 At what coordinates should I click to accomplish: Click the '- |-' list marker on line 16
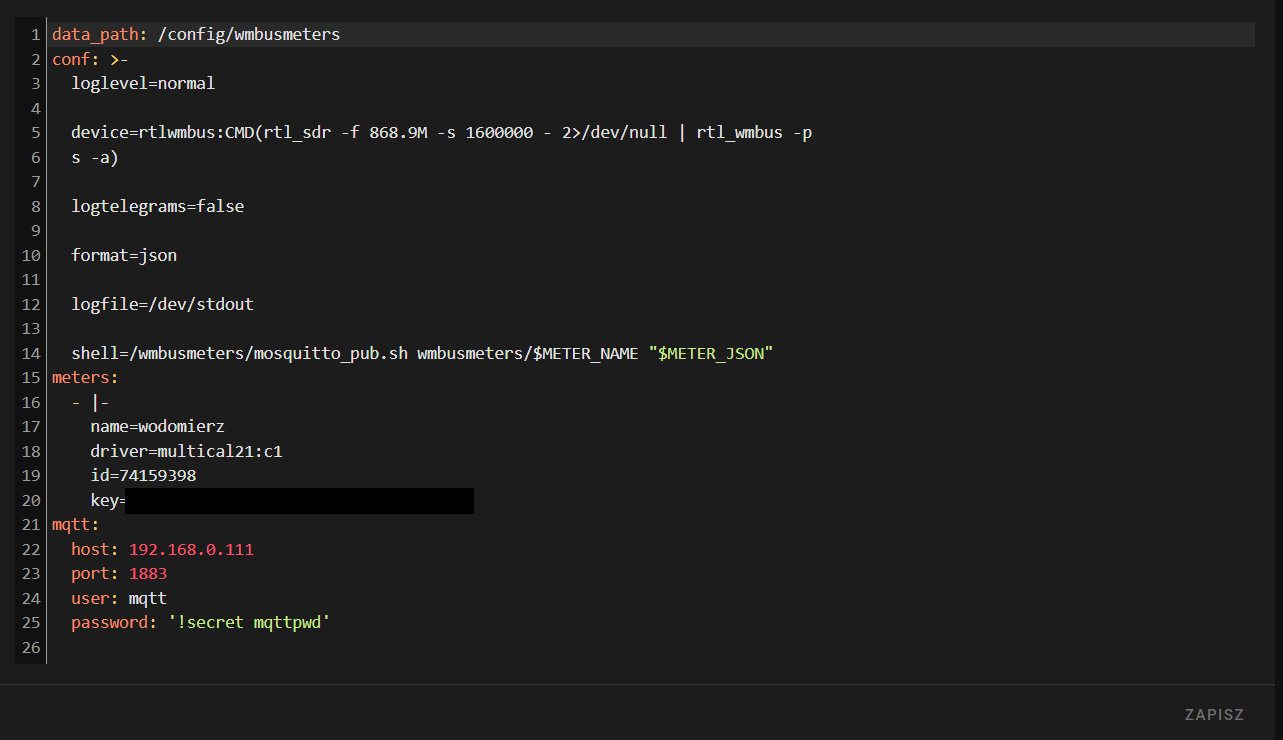pyautogui.click(x=90, y=402)
